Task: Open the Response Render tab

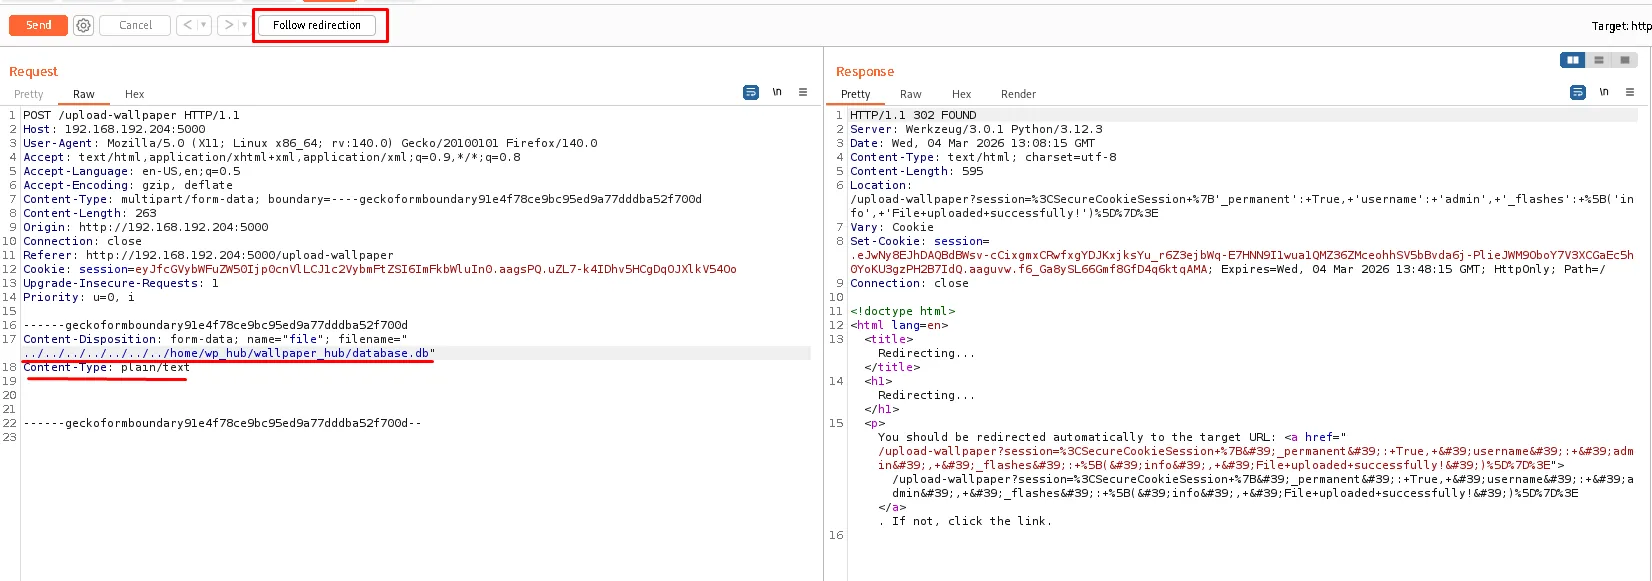Action: tap(1018, 94)
